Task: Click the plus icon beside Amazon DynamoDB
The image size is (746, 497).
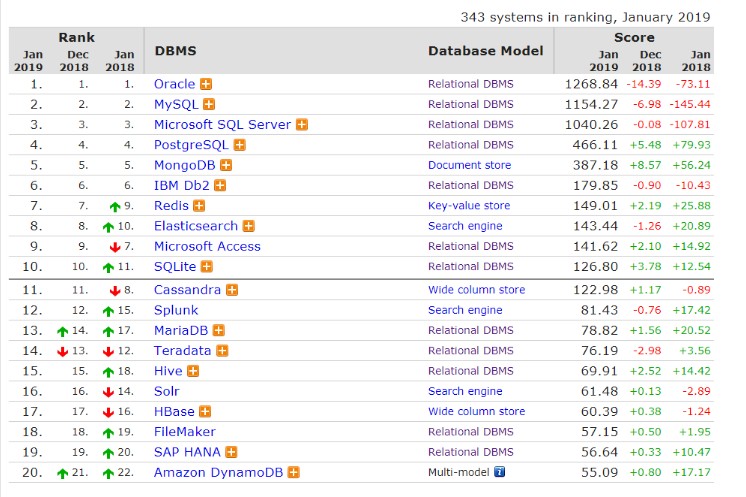Action: coord(293,472)
